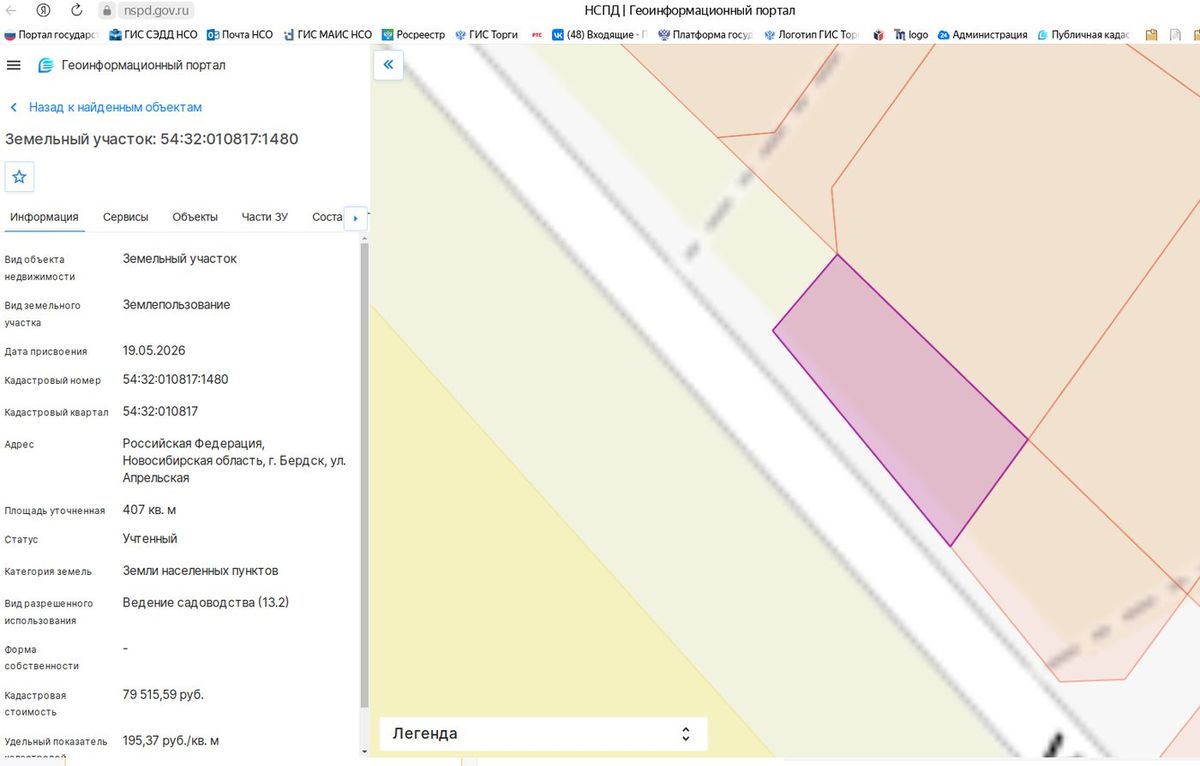
Task: Switch to the Сервисы tab
Action: [x=126, y=217]
